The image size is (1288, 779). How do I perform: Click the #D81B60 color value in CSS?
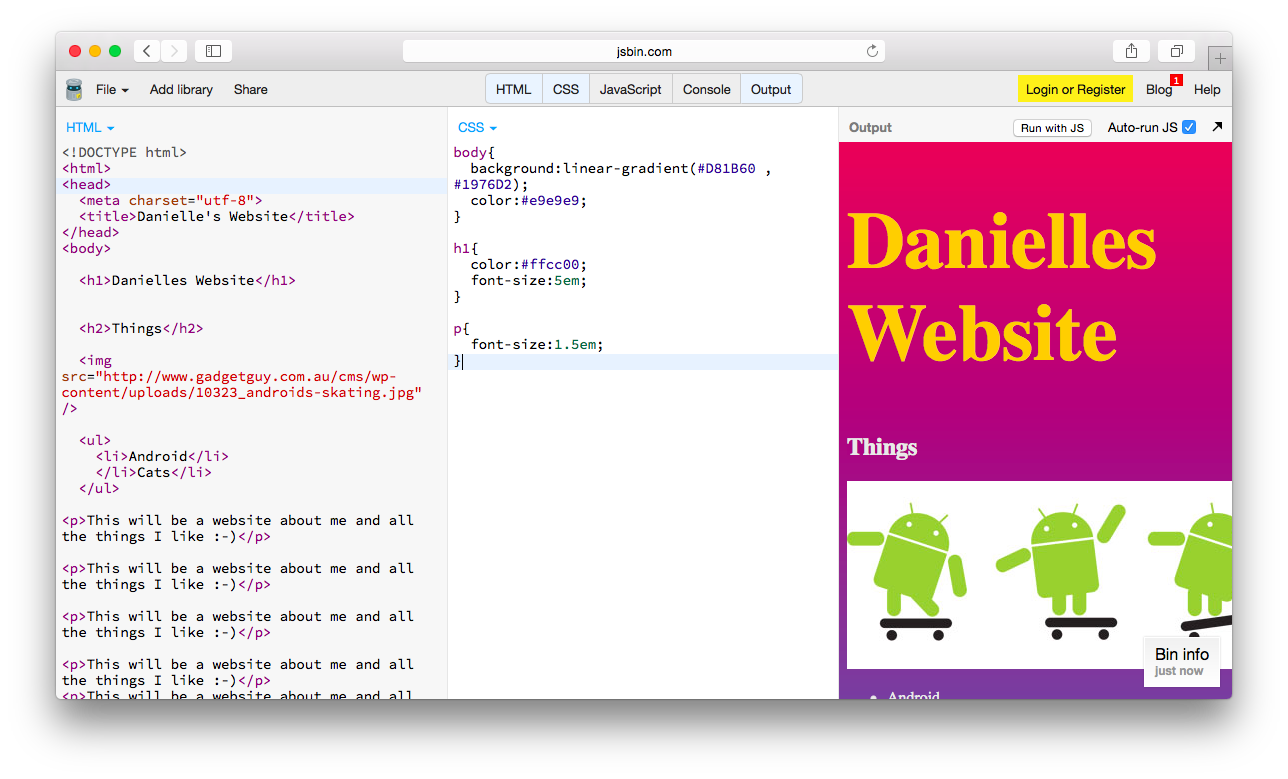point(727,168)
